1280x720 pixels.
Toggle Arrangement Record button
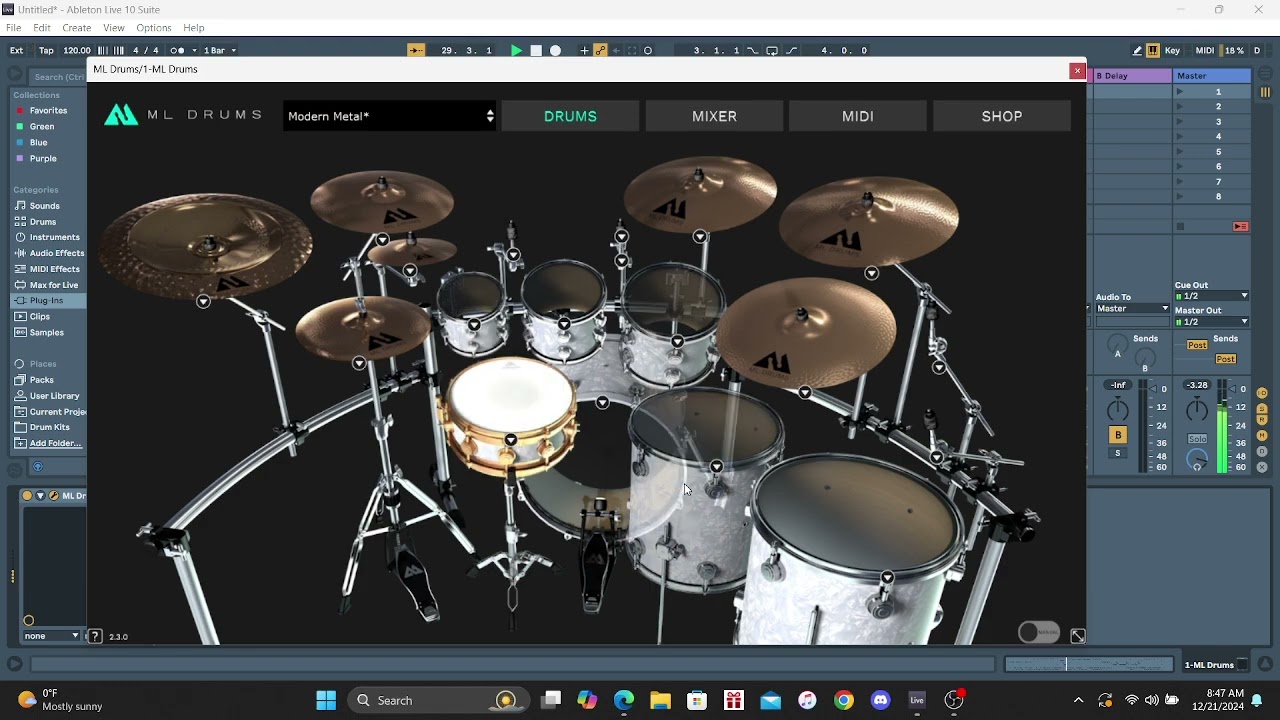556,50
